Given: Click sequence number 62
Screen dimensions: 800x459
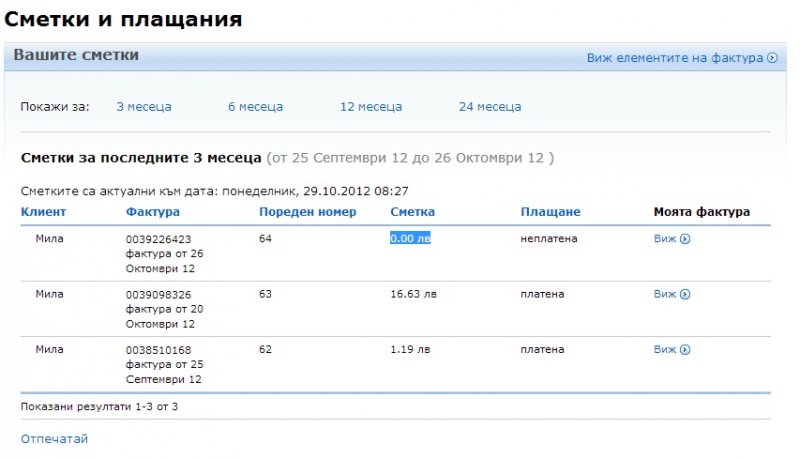Looking at the screenshot, I should click(265, 349).
